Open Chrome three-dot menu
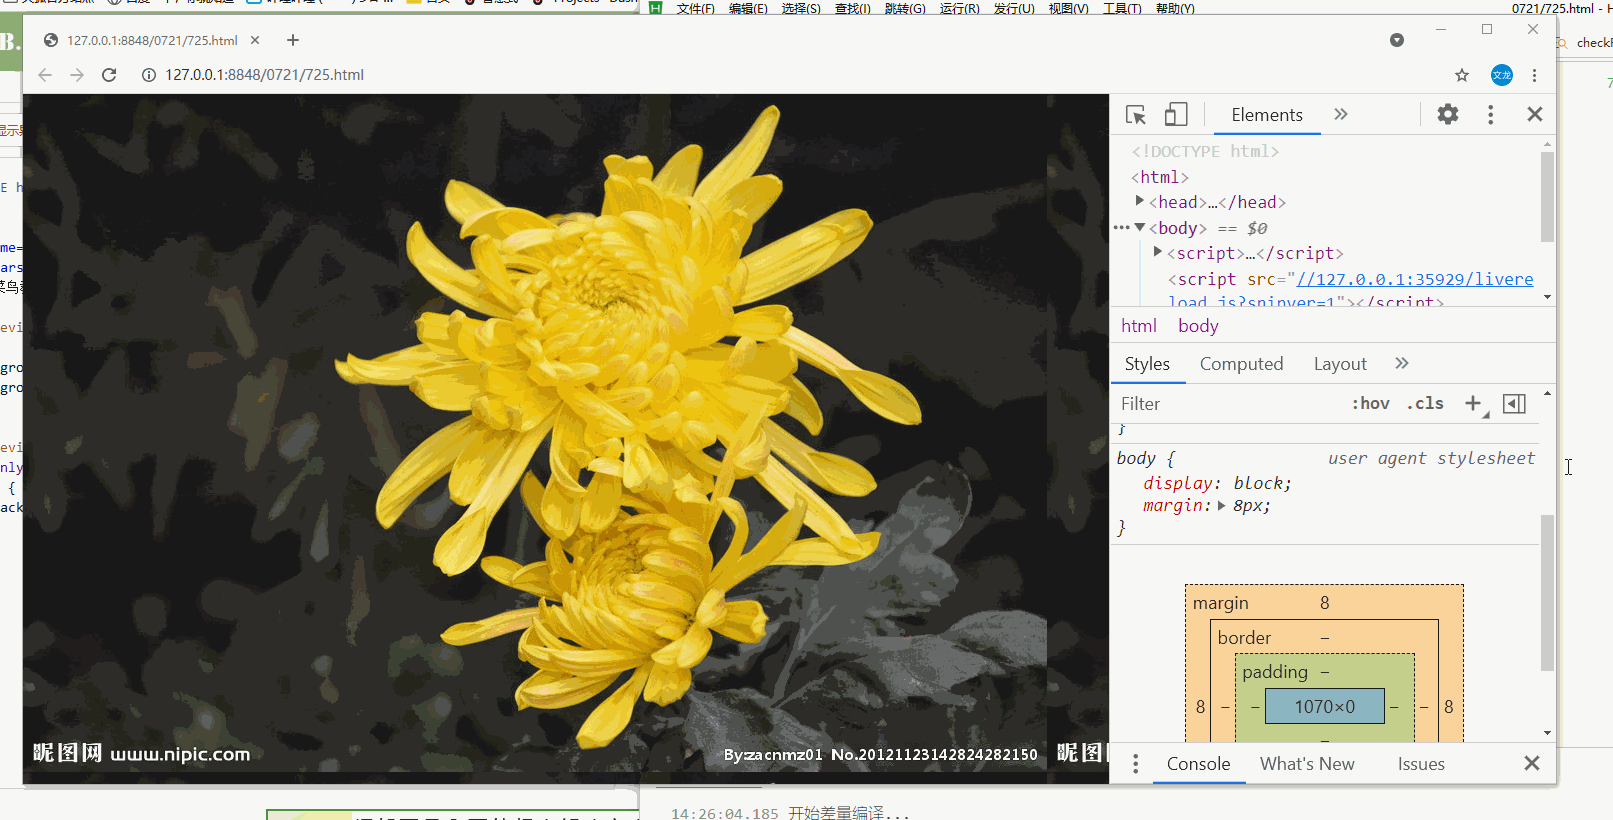This screenshot has width=1613, height=820. pyautogui.click(x=1534, y=75)
